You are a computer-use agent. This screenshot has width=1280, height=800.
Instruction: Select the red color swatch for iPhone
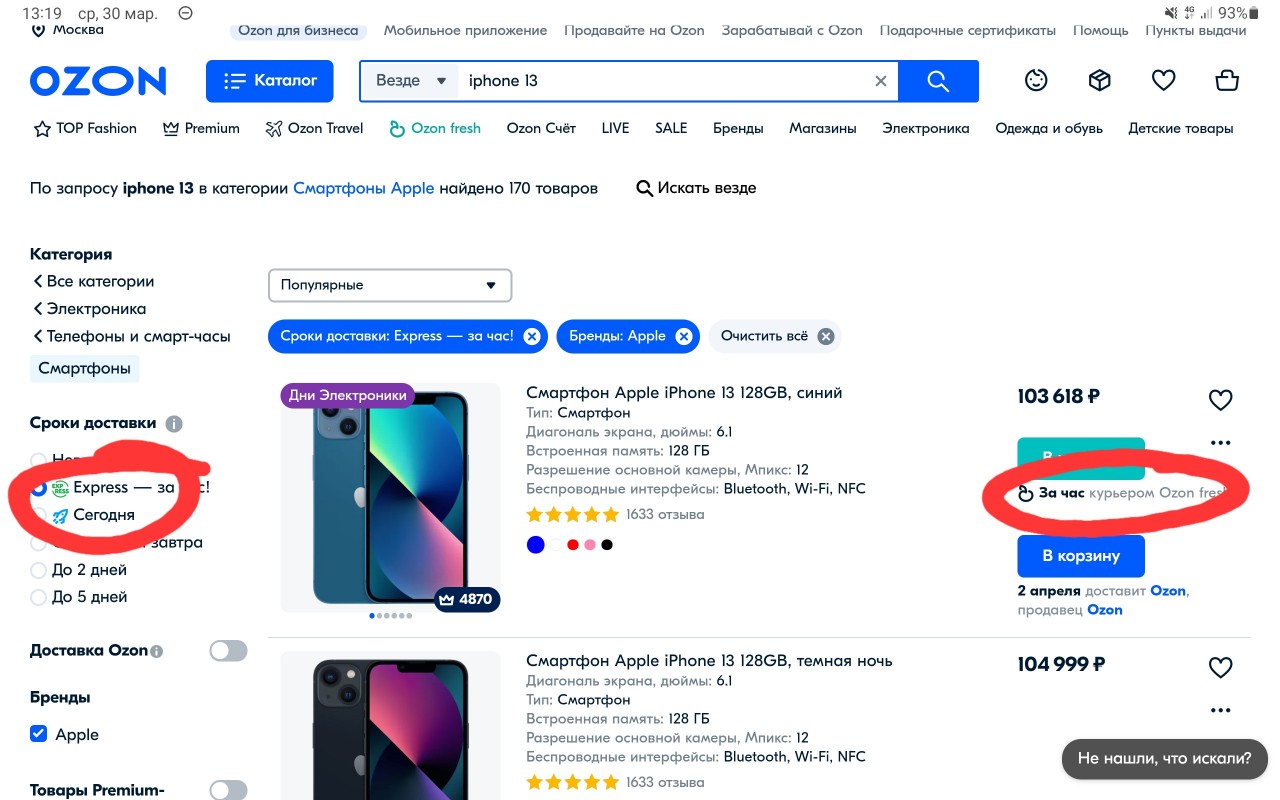pyautogui.click(x=573, y=545)
